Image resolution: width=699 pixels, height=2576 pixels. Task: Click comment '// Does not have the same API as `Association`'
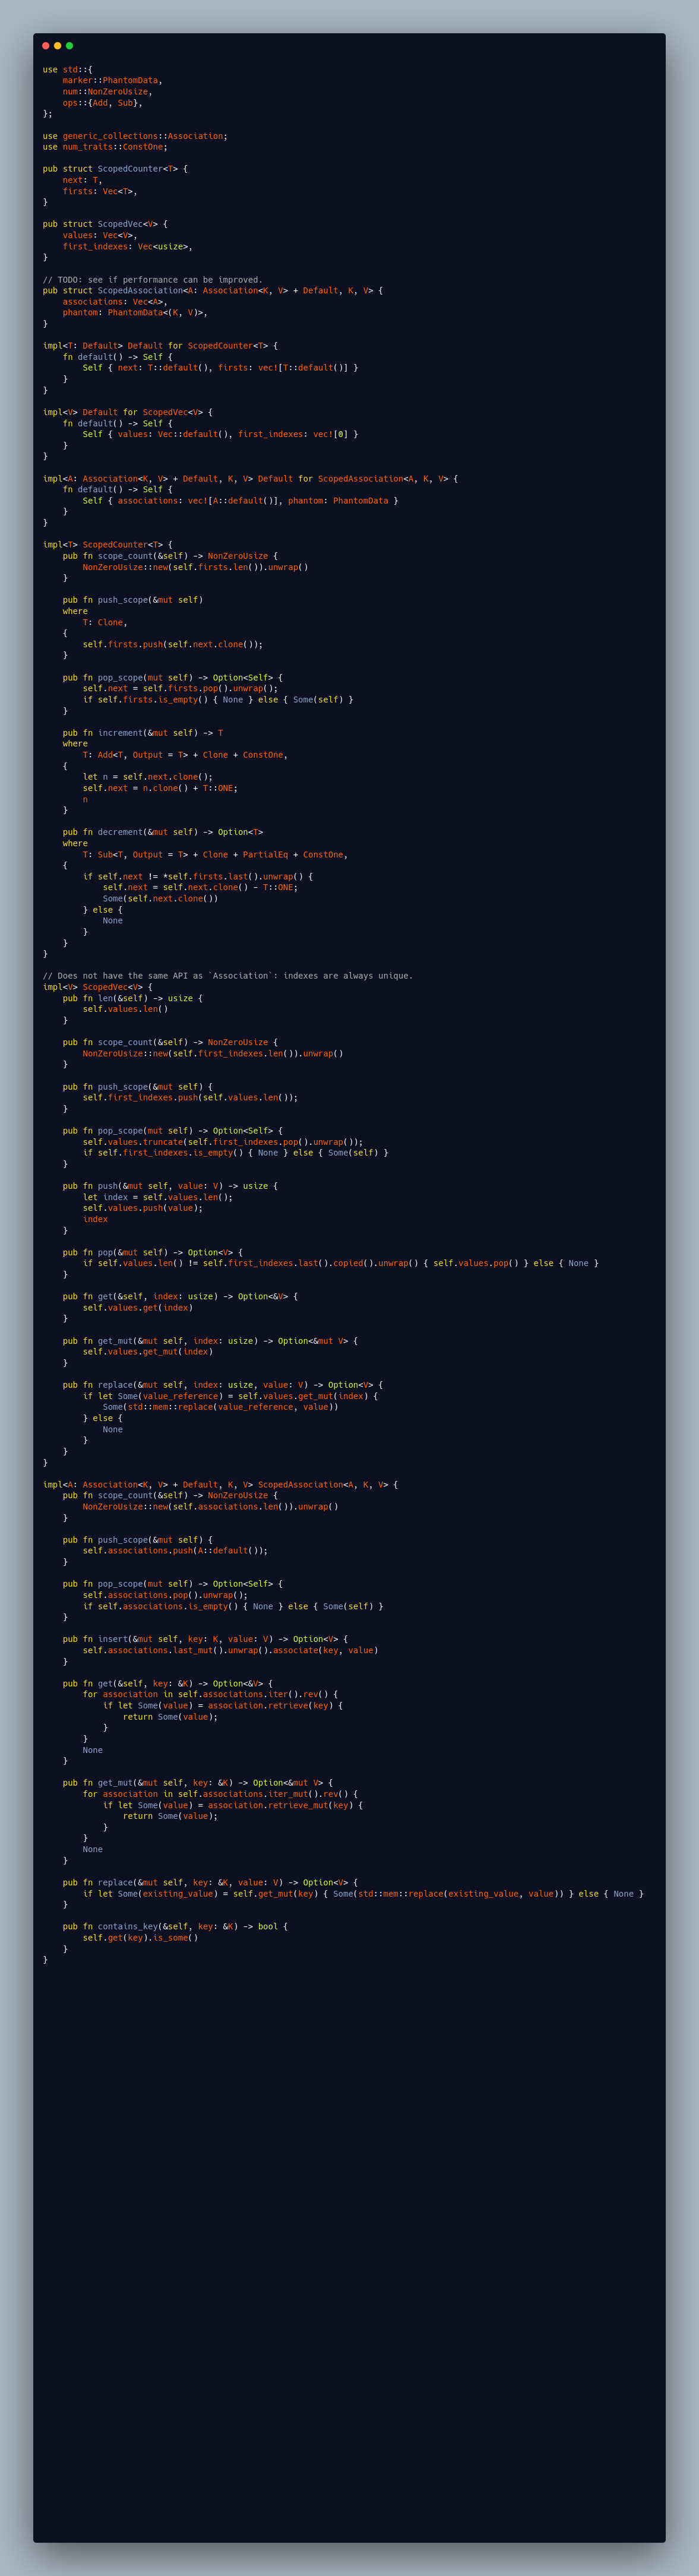158,976
